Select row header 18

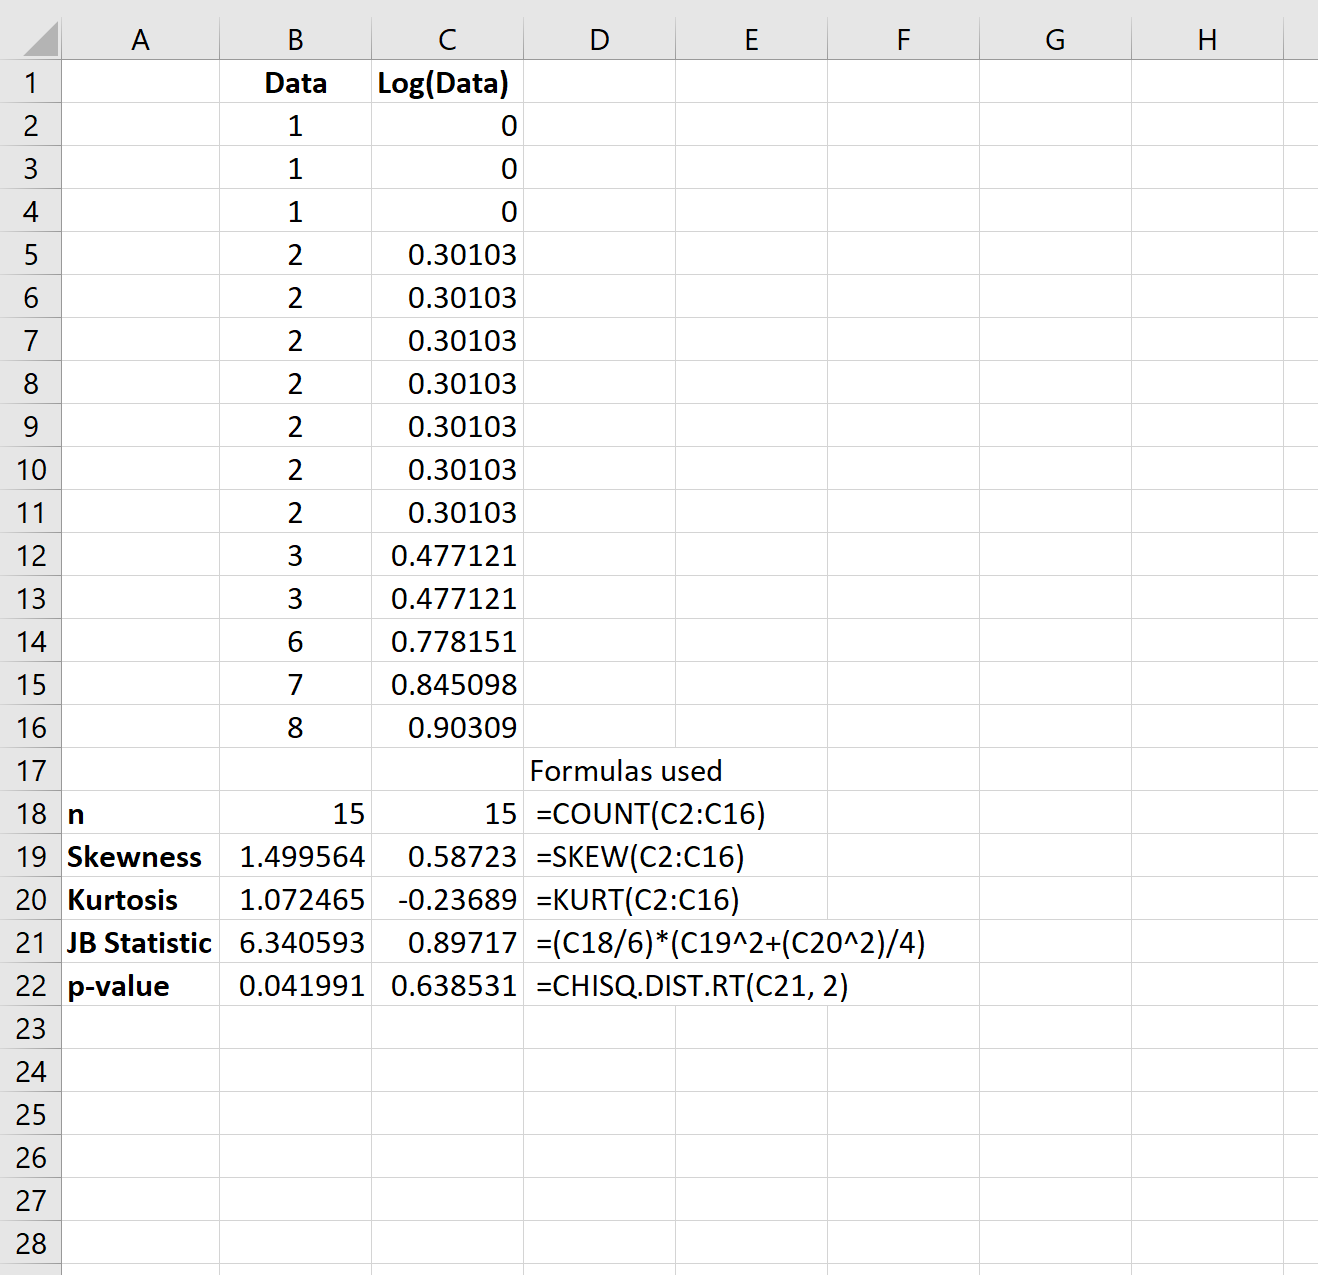[31, 814]
